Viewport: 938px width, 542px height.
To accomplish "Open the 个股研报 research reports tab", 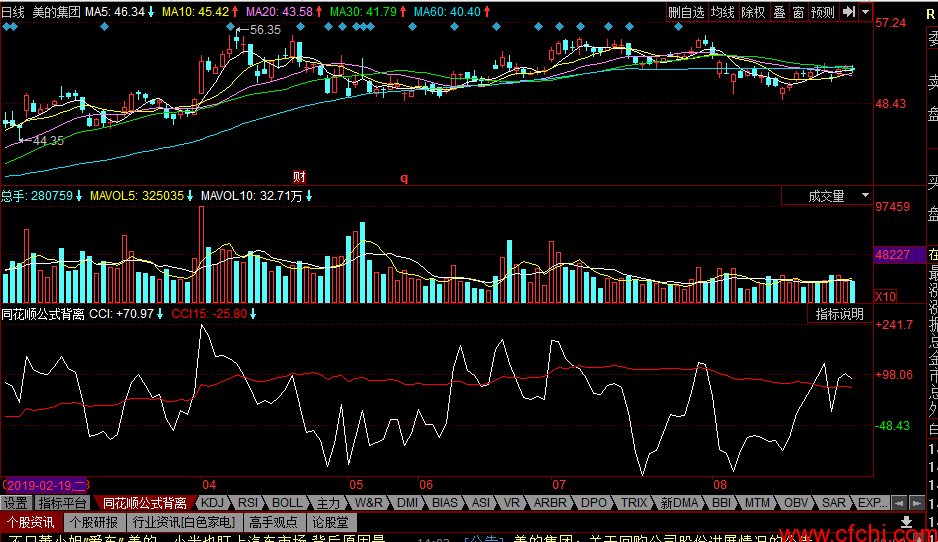I will point(94,522).
